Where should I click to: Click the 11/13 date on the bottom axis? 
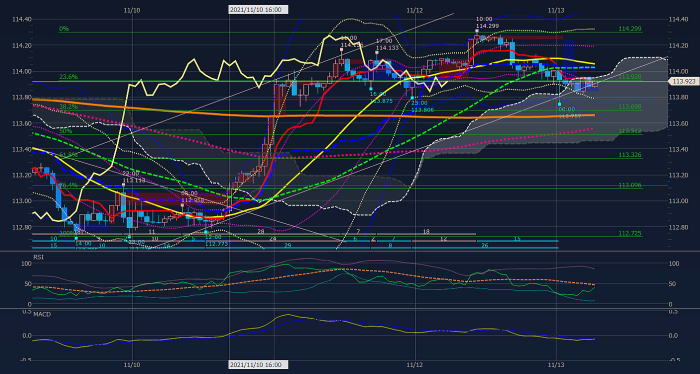[x=556, y=365]
